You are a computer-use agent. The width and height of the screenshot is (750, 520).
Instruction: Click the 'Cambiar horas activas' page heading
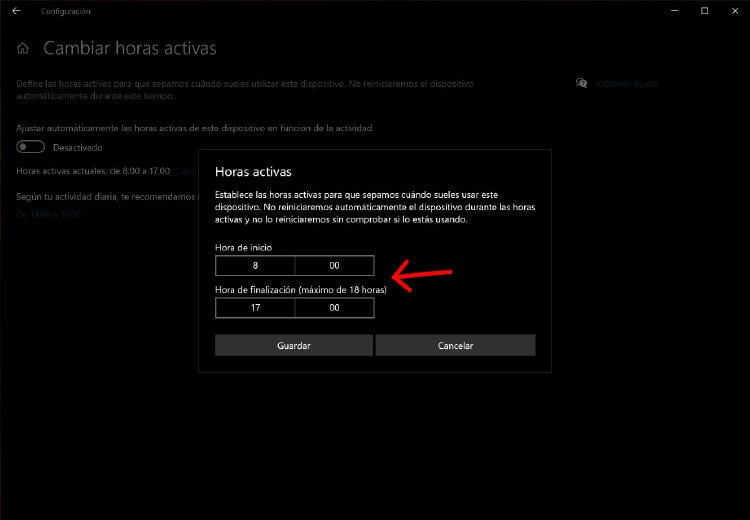tap(129, 48)
